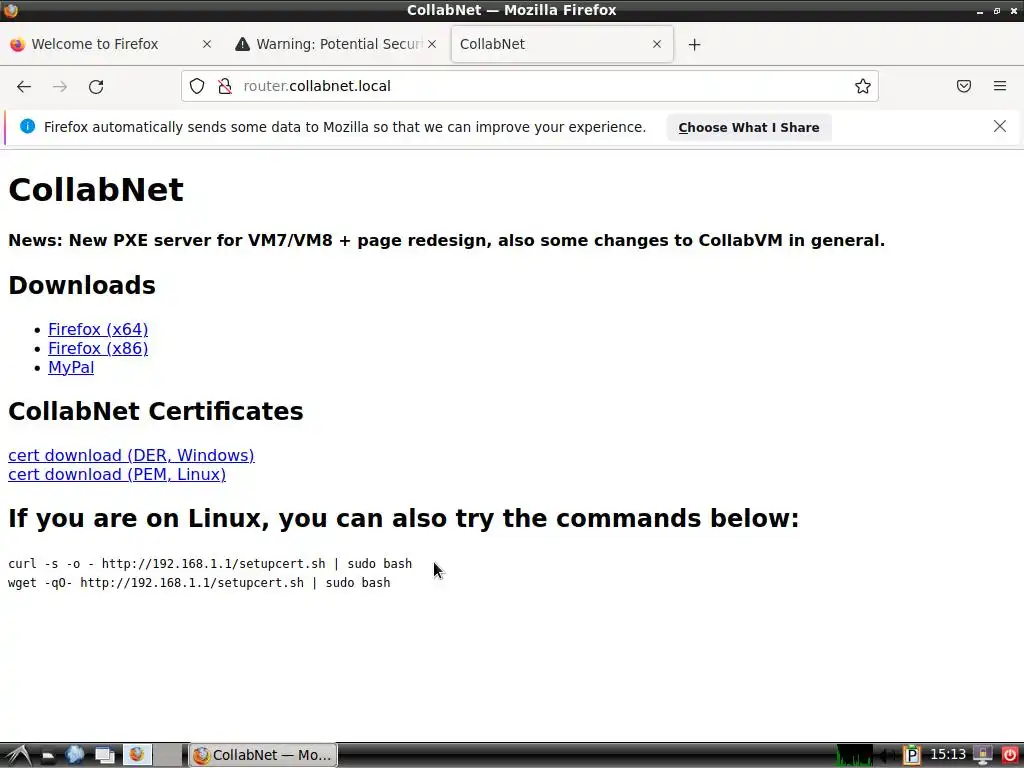Screen dimensions: 1024x768
Task: Click the show desktop taskbar icon
Action: (x=104, y=756)
